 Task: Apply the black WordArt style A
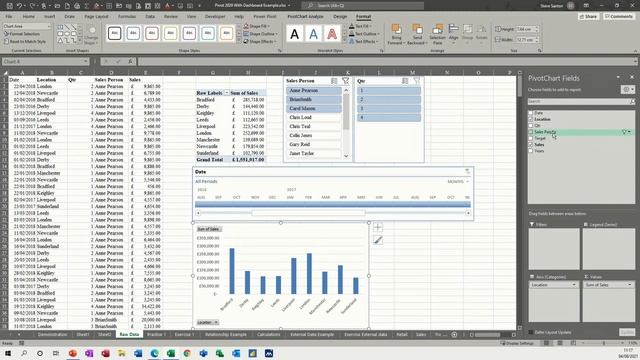click(295, 33)
